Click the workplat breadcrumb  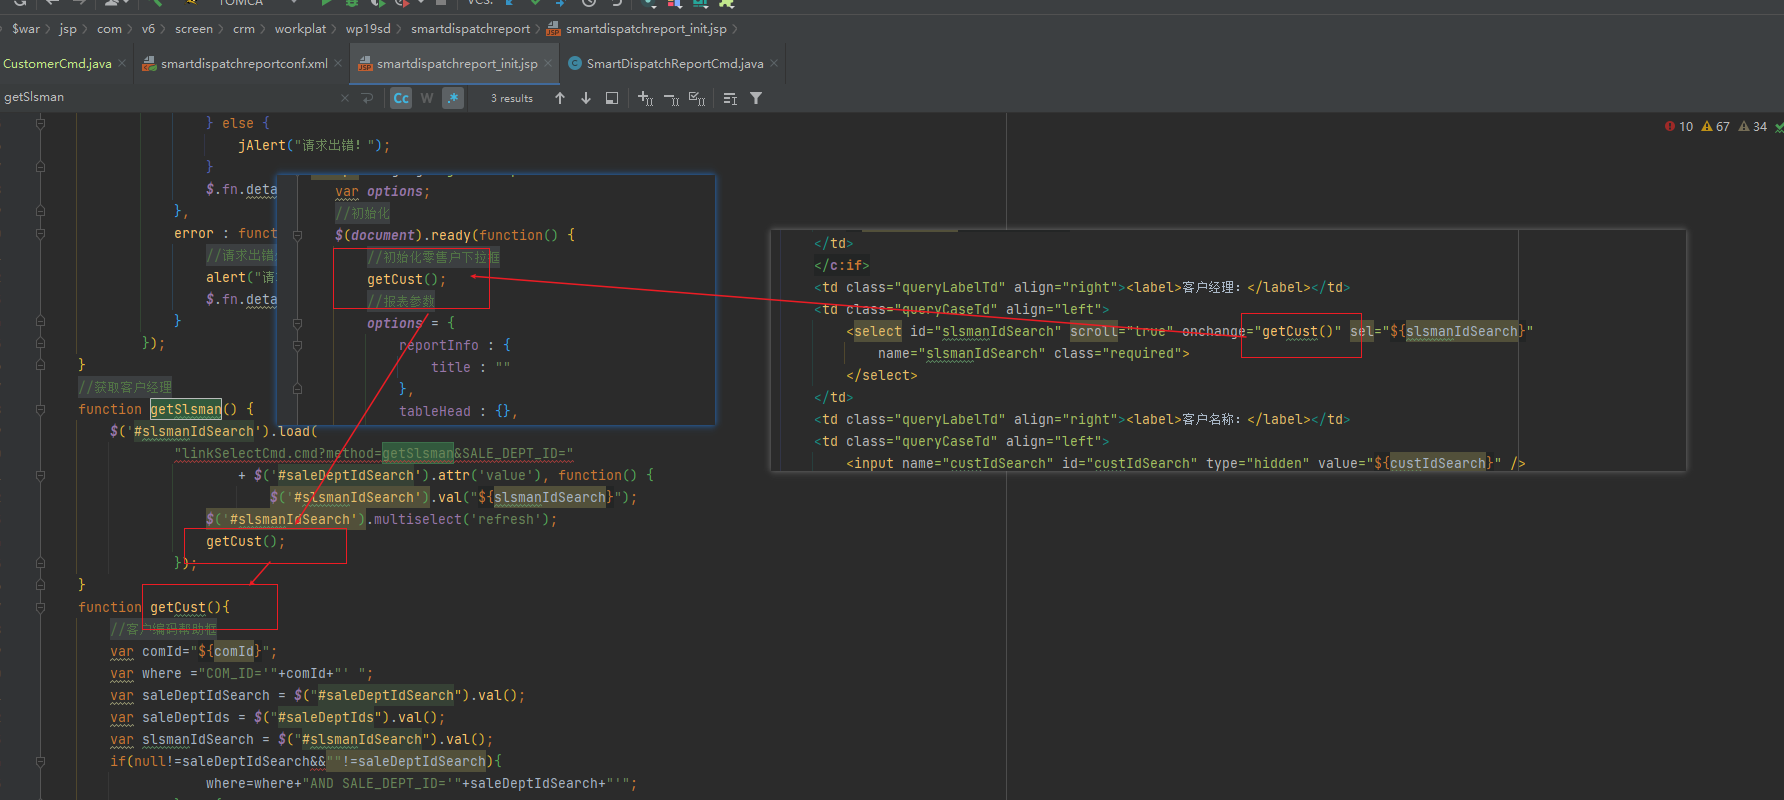coord(300,29)
